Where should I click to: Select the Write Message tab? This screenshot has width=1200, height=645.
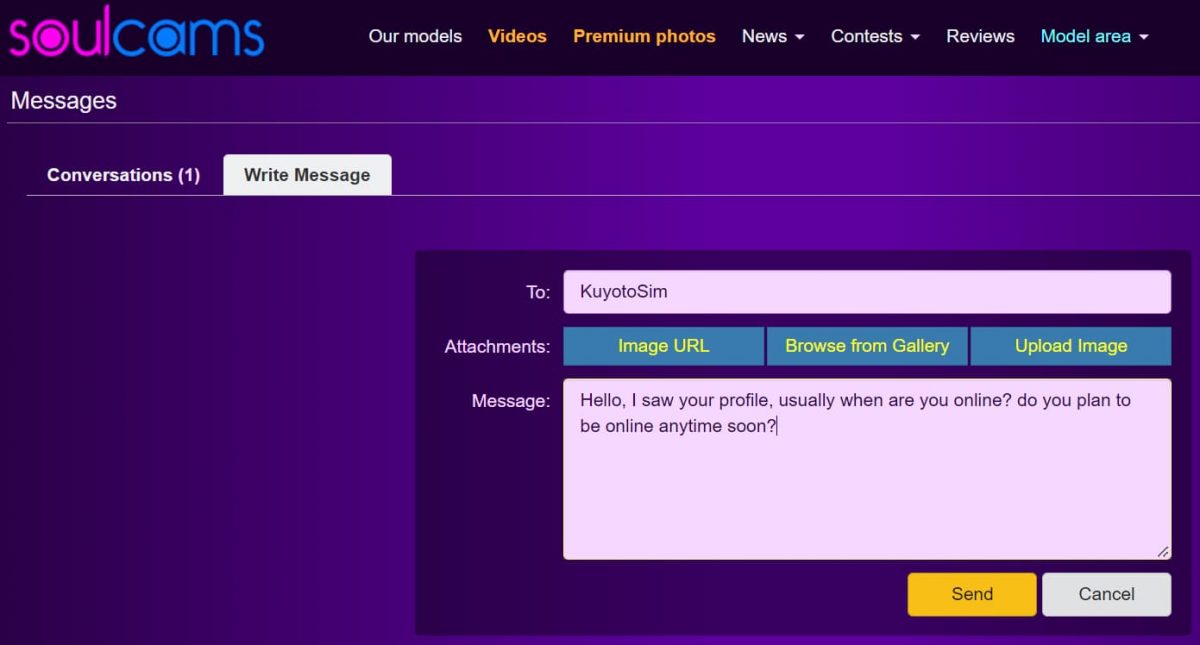[x=307, y=175]
